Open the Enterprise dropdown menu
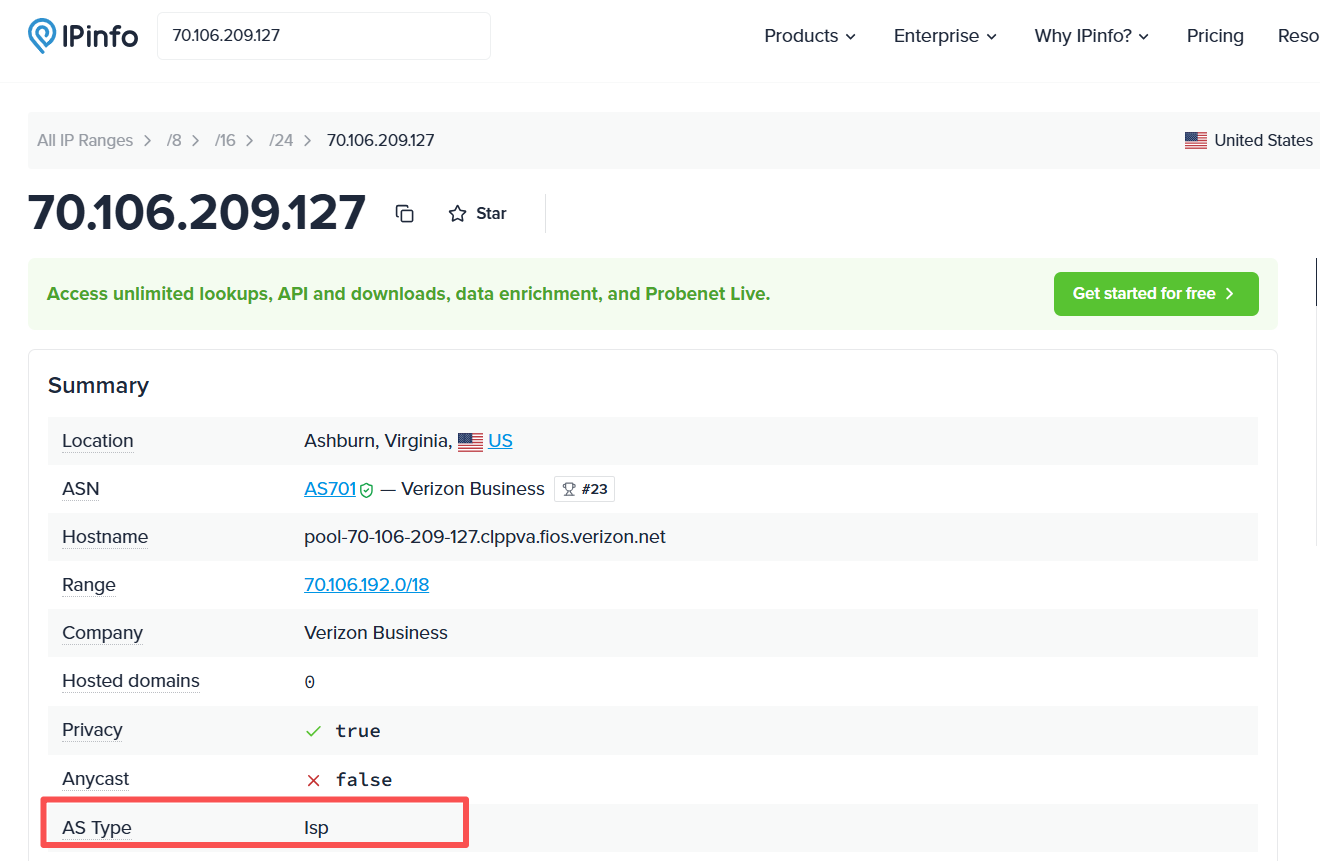Viewport: 1320px width, 861px height. click(x=945, y=36)
